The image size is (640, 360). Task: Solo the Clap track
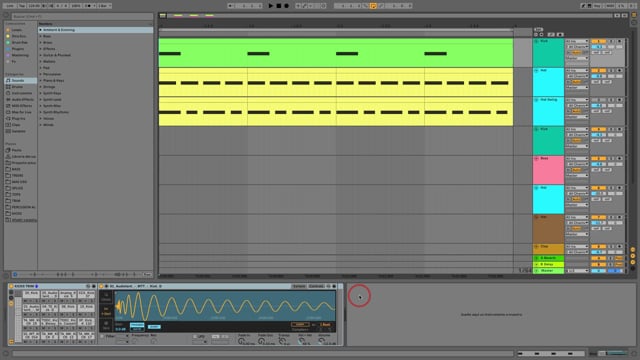coord(611,247)
